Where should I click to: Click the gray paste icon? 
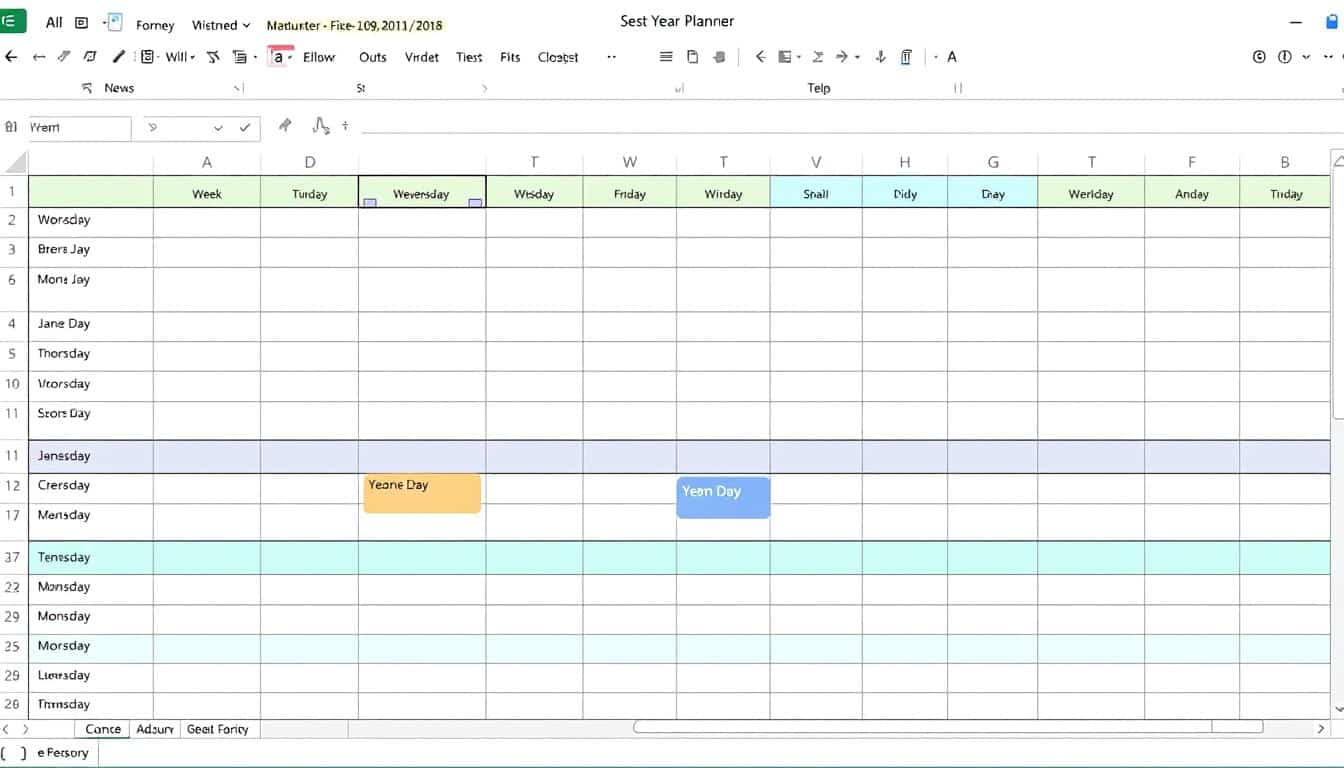[x=719, y=57]
